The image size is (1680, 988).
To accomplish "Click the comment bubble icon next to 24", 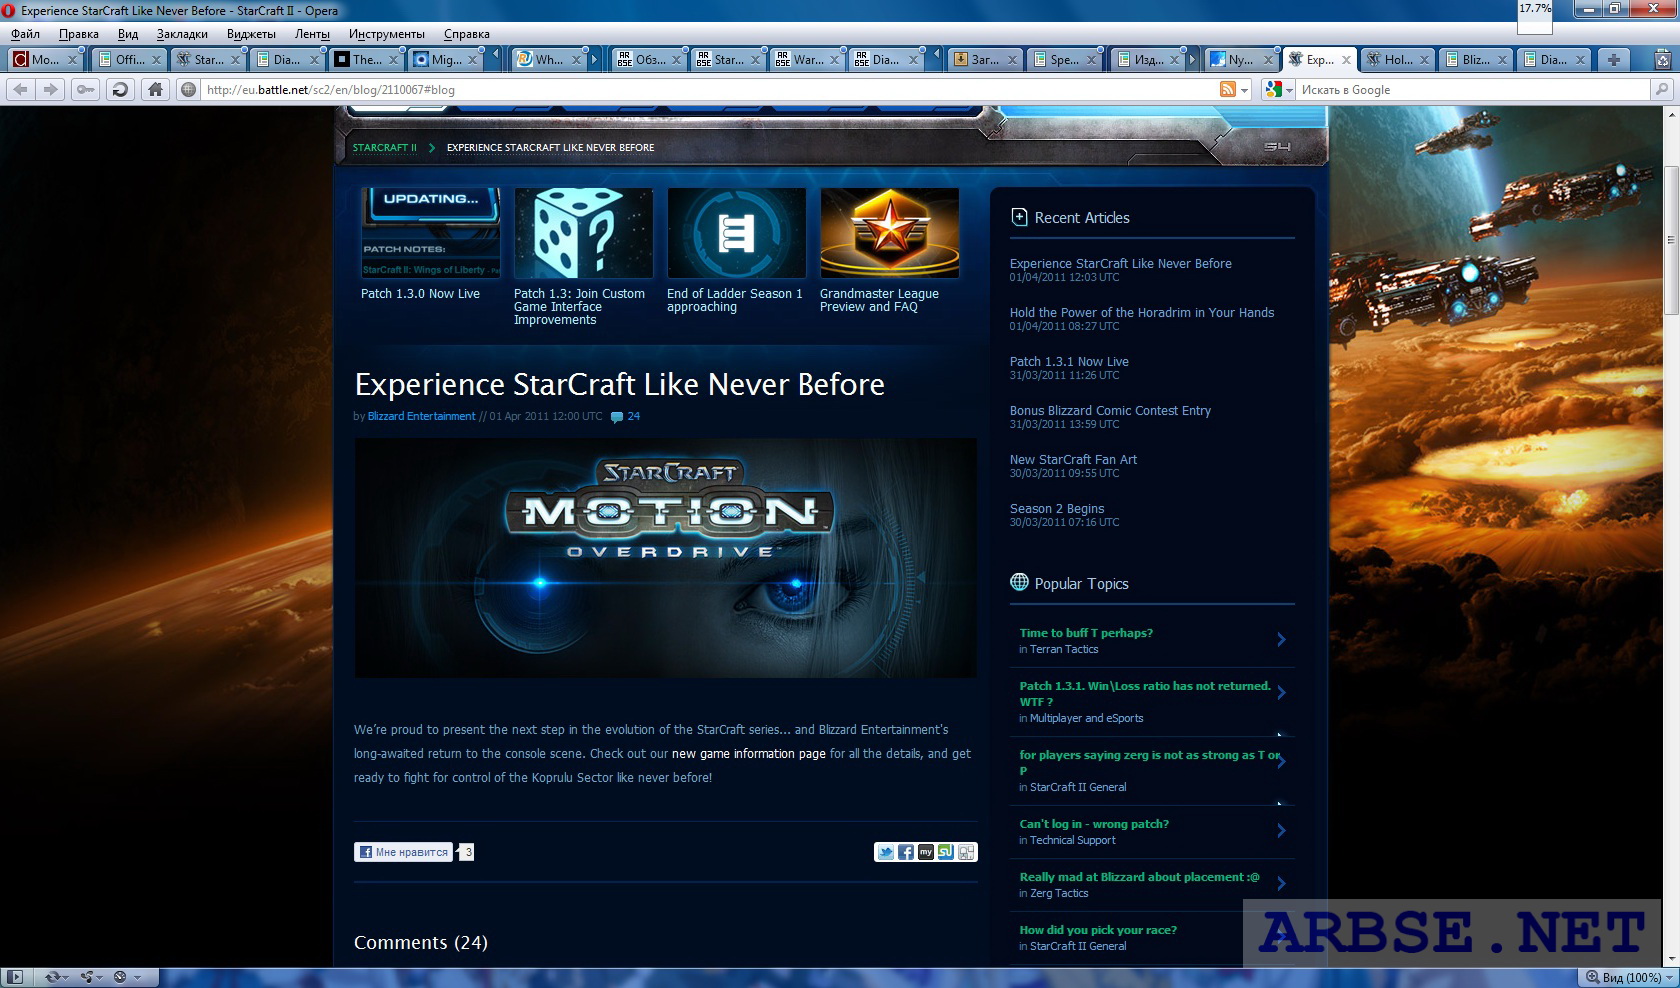I will point(617,417).
